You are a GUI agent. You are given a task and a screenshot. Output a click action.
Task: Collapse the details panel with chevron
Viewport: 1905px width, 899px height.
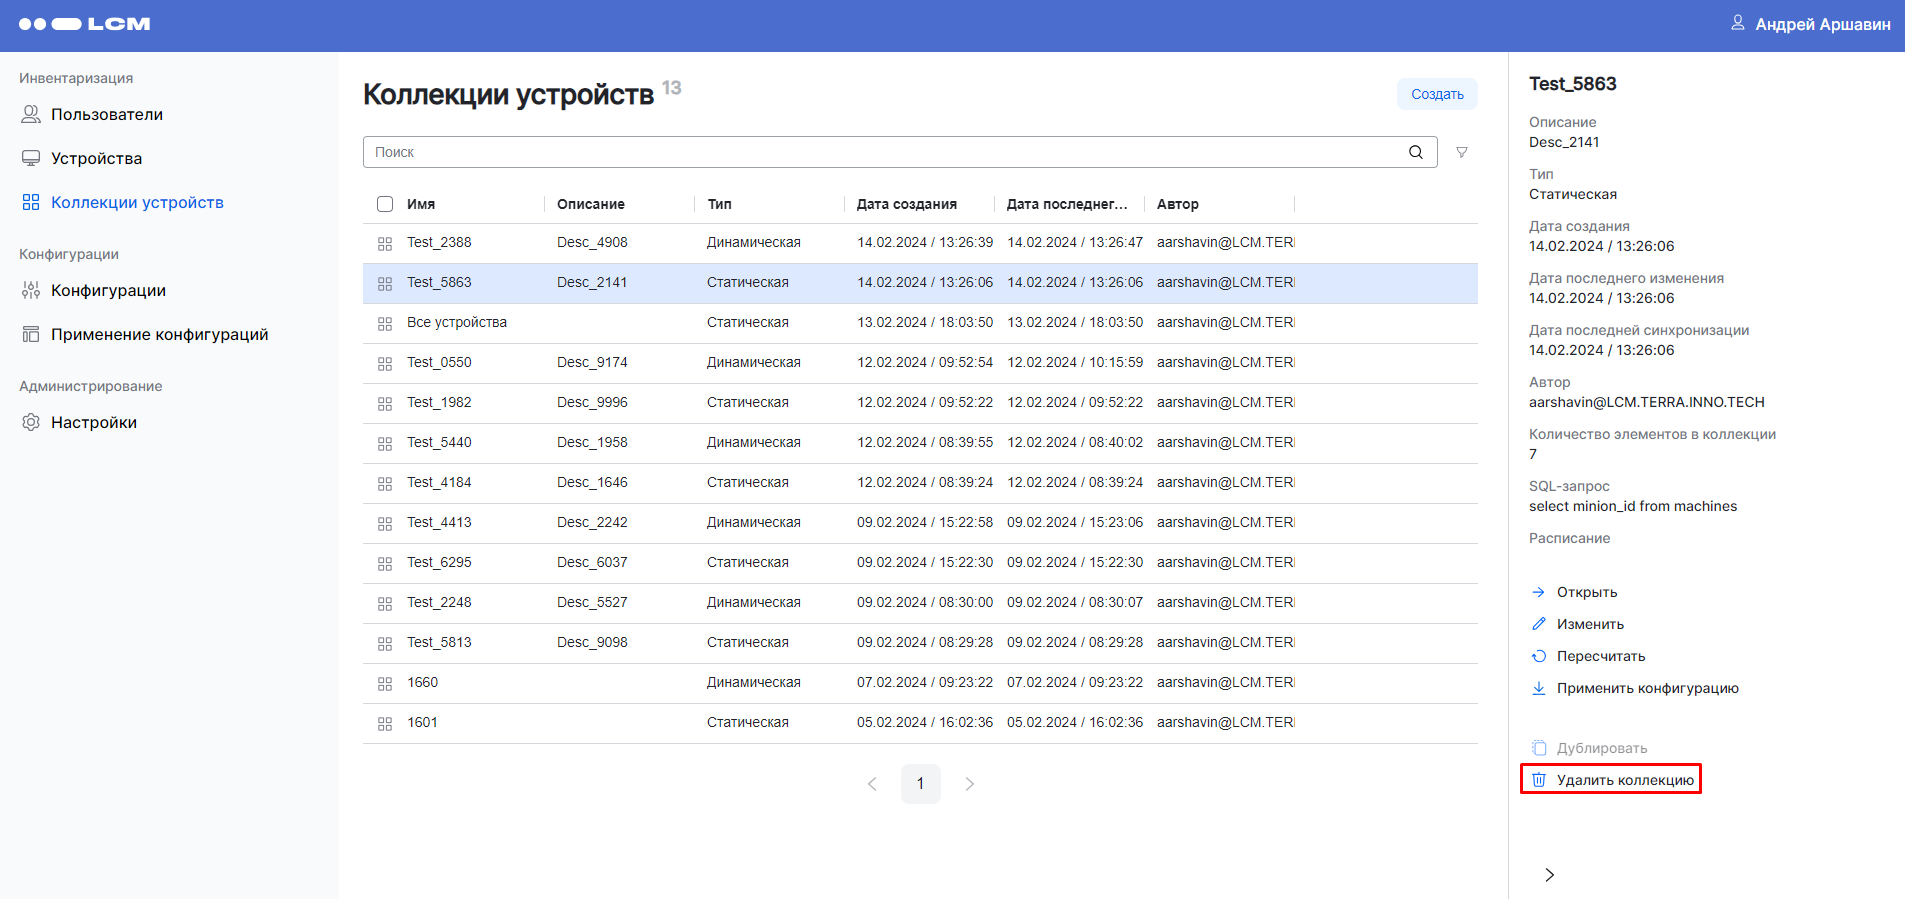(x=1549, y=875)
